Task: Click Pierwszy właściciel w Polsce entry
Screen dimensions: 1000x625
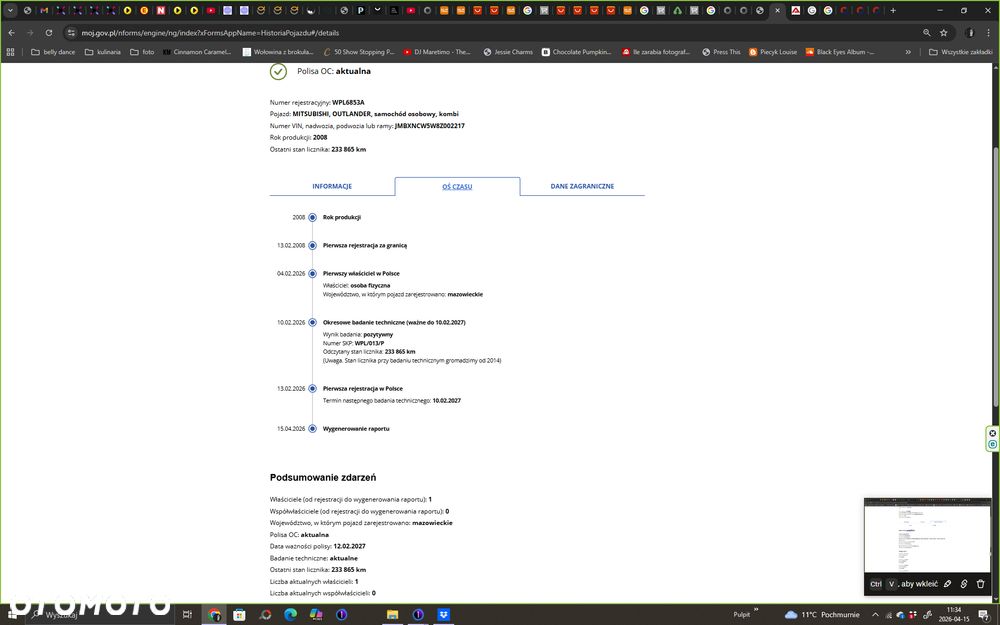Action: [361, 274]
